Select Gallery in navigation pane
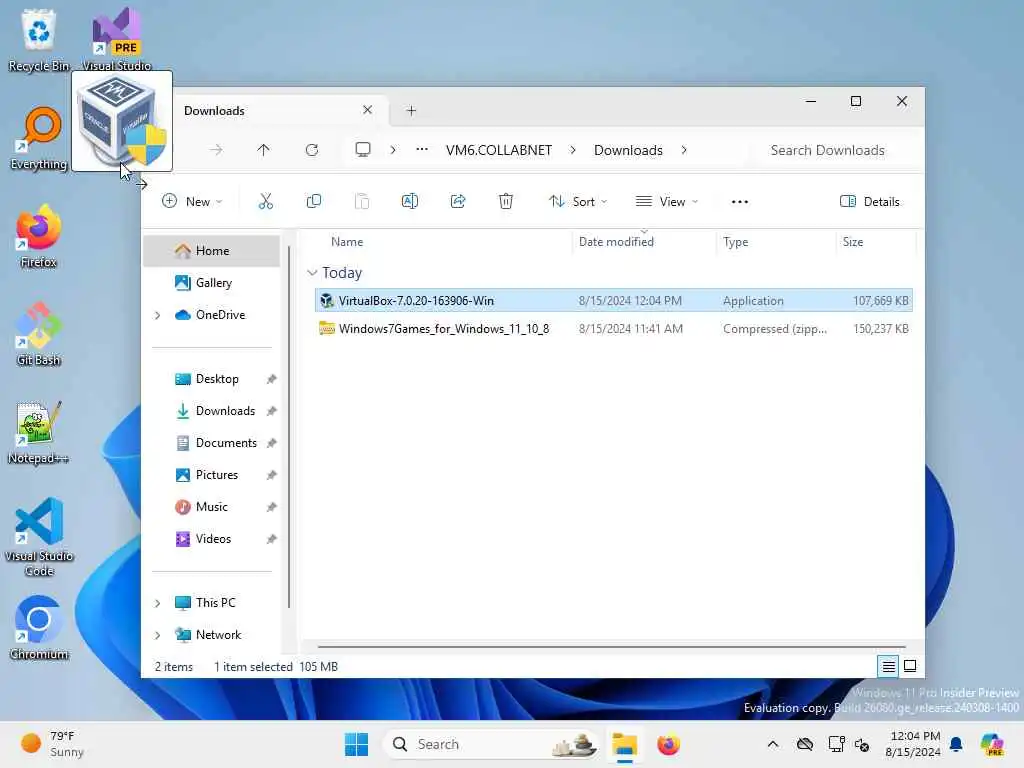 point(212,283)
